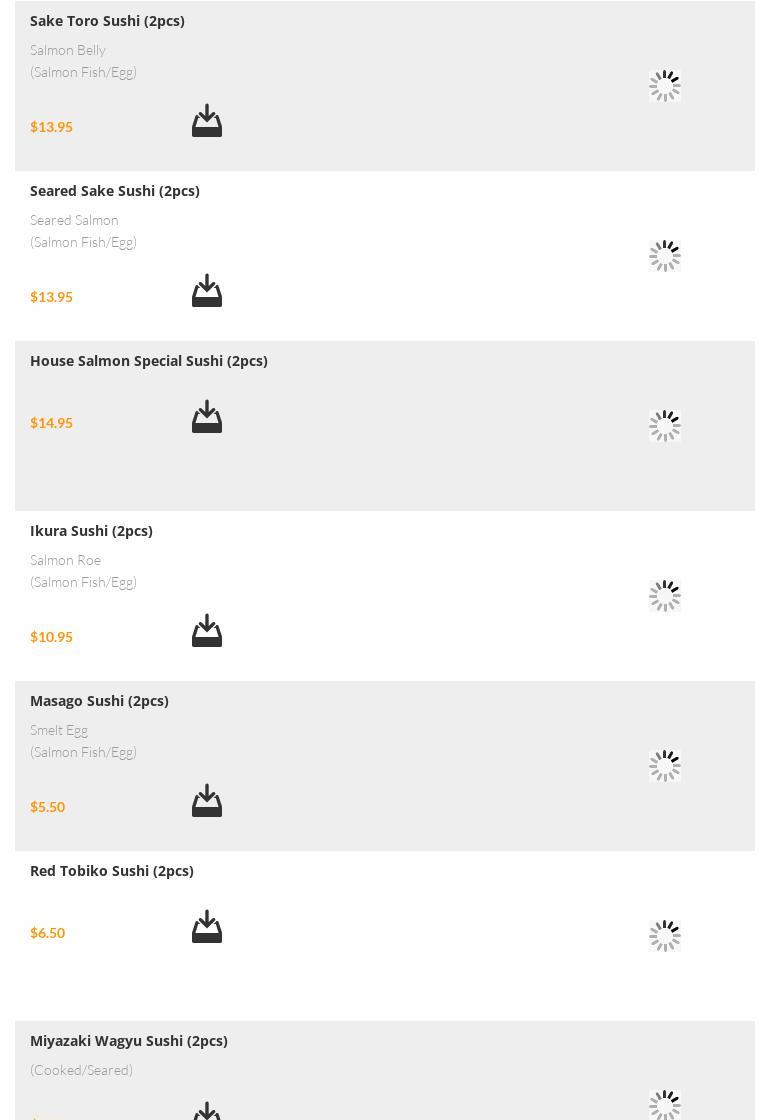The height and width of the screenshot is (1120, 770).
Task: Select House Salmon Special Sushi title
Action: point(149,361)
